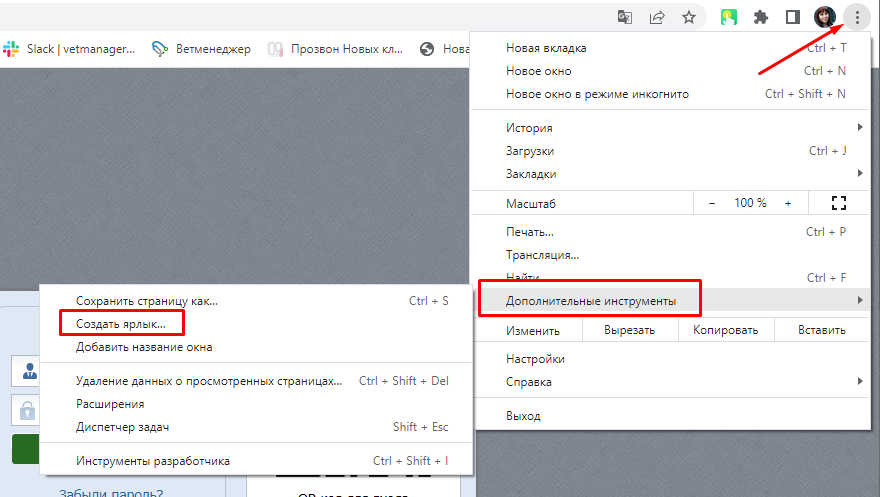Click the three-dot Chrome menu button

(x=857, y=17)
